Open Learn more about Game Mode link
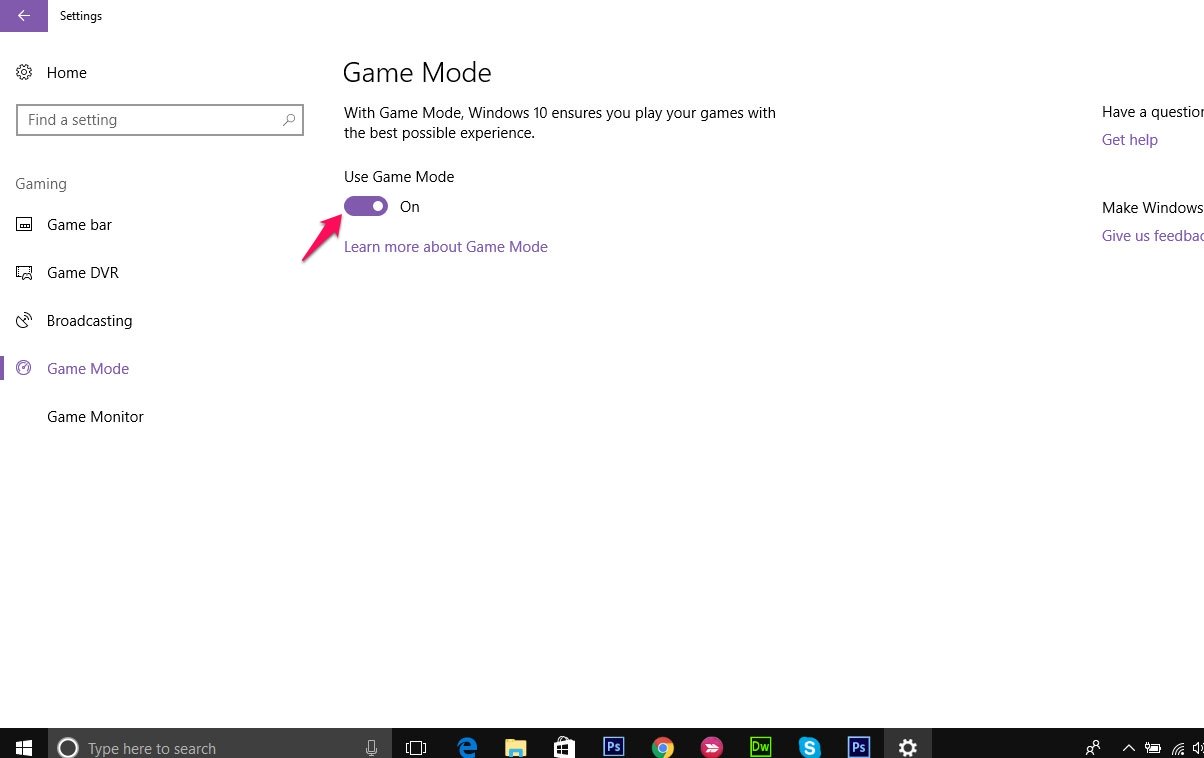The width and height of the screenshot is (1204, 758). click(446, 247)
